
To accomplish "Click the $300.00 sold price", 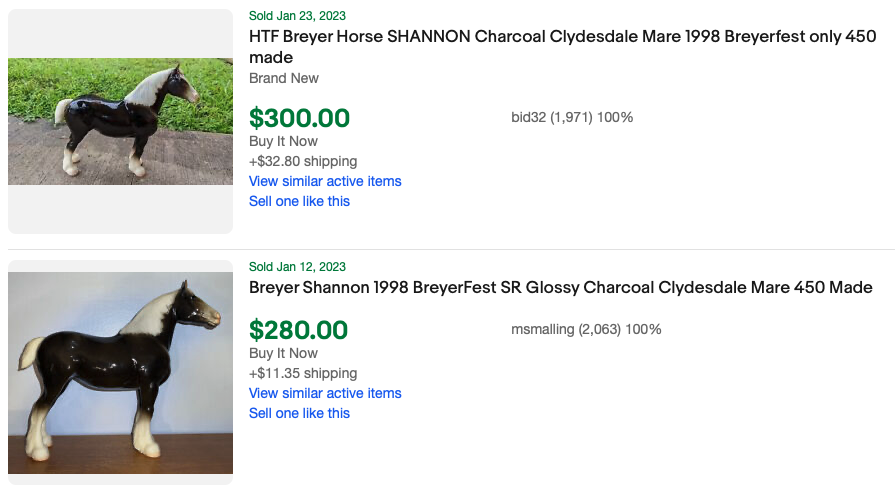I will (x=299, y=118).
